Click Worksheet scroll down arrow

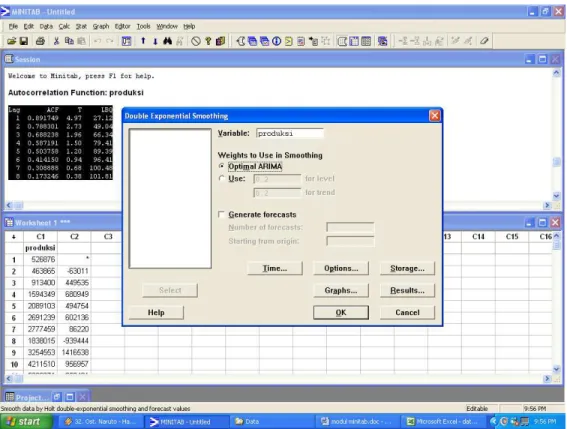[x=556, y=369]
